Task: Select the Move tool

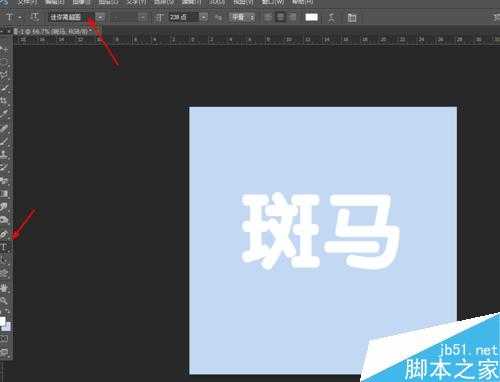Action: click(x=4, y=50)
